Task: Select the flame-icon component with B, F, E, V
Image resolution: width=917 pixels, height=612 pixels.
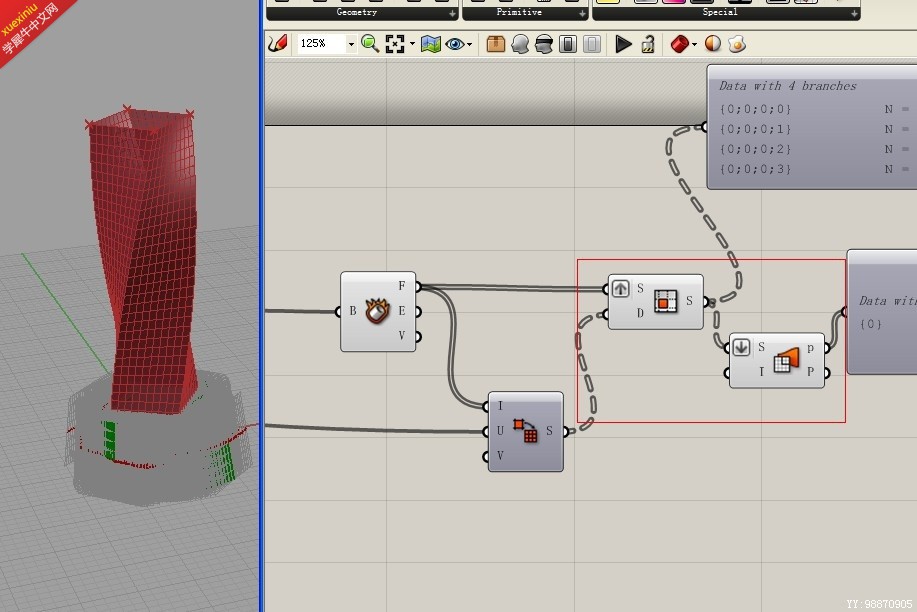Action: click(377, 311)
